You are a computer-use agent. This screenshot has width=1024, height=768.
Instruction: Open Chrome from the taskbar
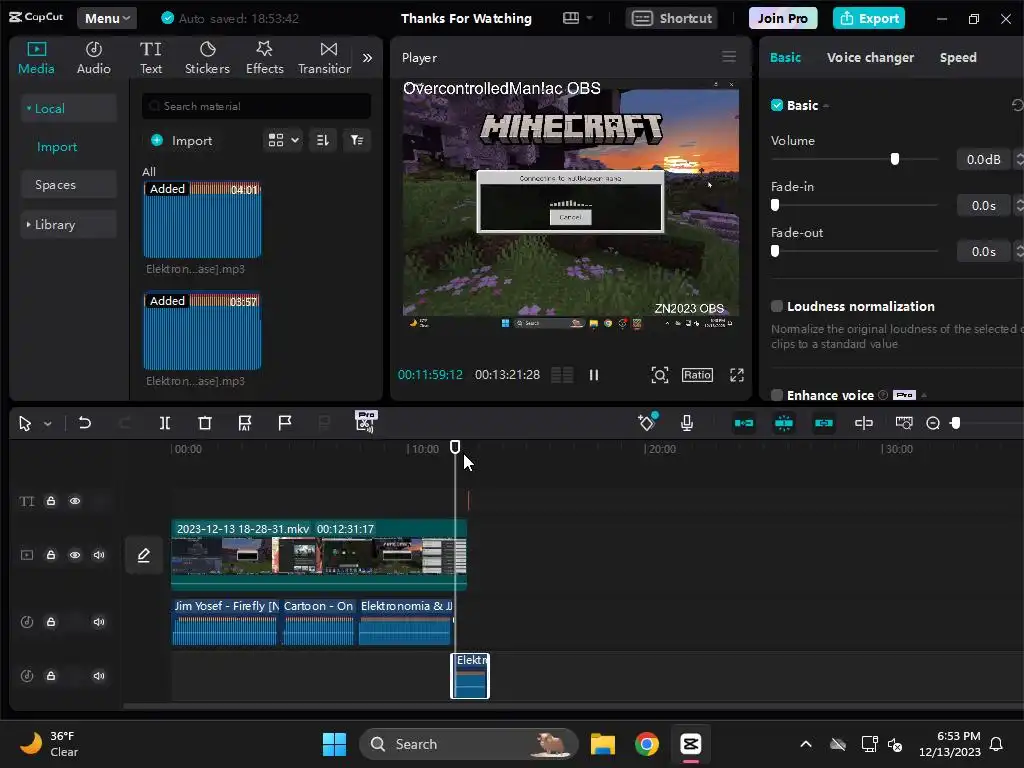(647, 744)
